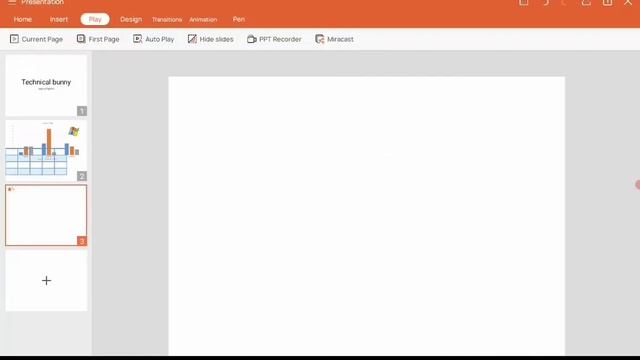The height and width of the screenshot is (360, 640).
Task: Switch to the Home tab
Action: [x=22, y=19]
